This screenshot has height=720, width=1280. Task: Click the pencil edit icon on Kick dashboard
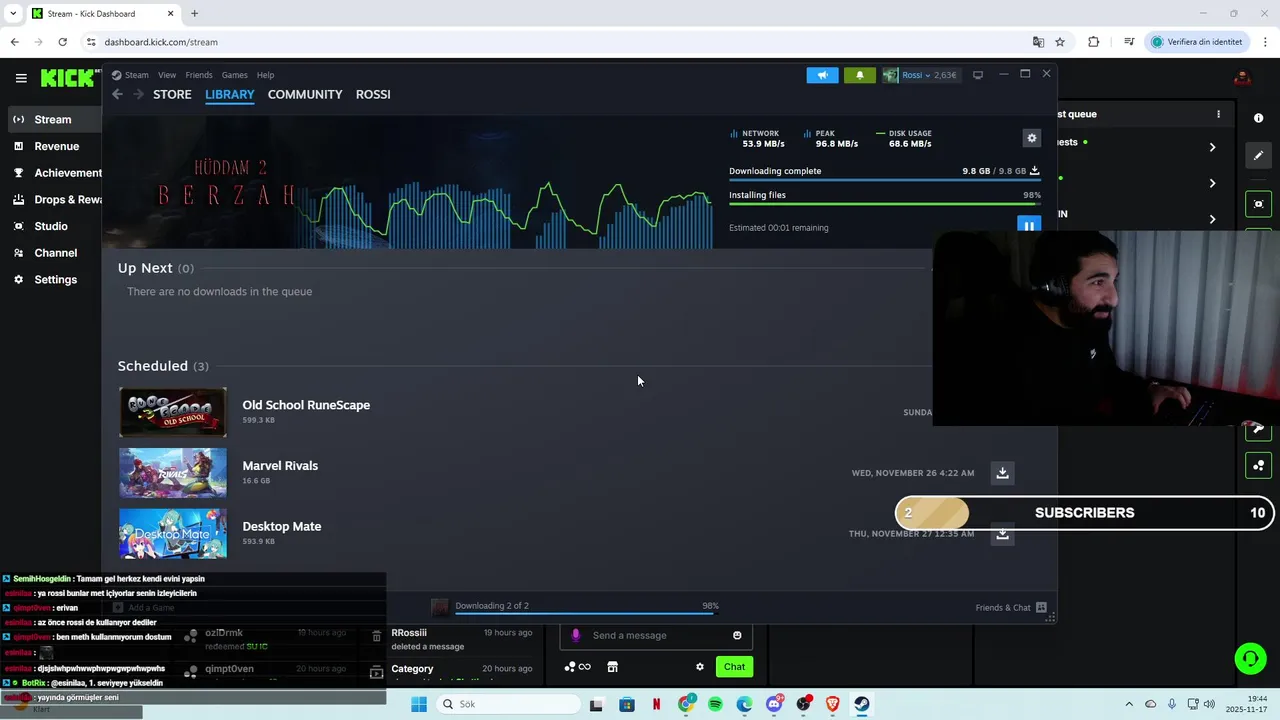point(1258,155)
